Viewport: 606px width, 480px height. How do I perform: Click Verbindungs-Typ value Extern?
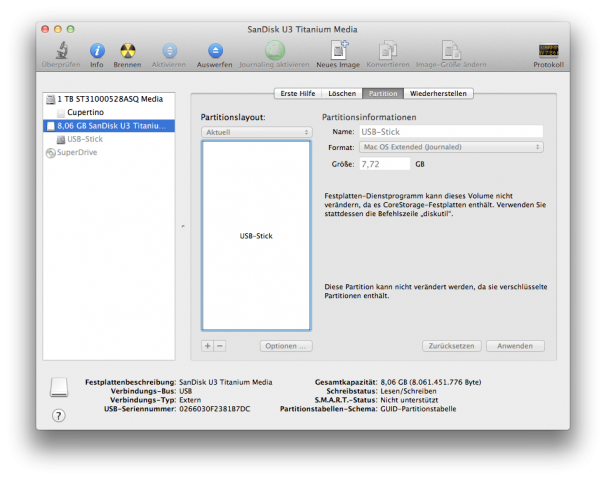coord(190,400)
